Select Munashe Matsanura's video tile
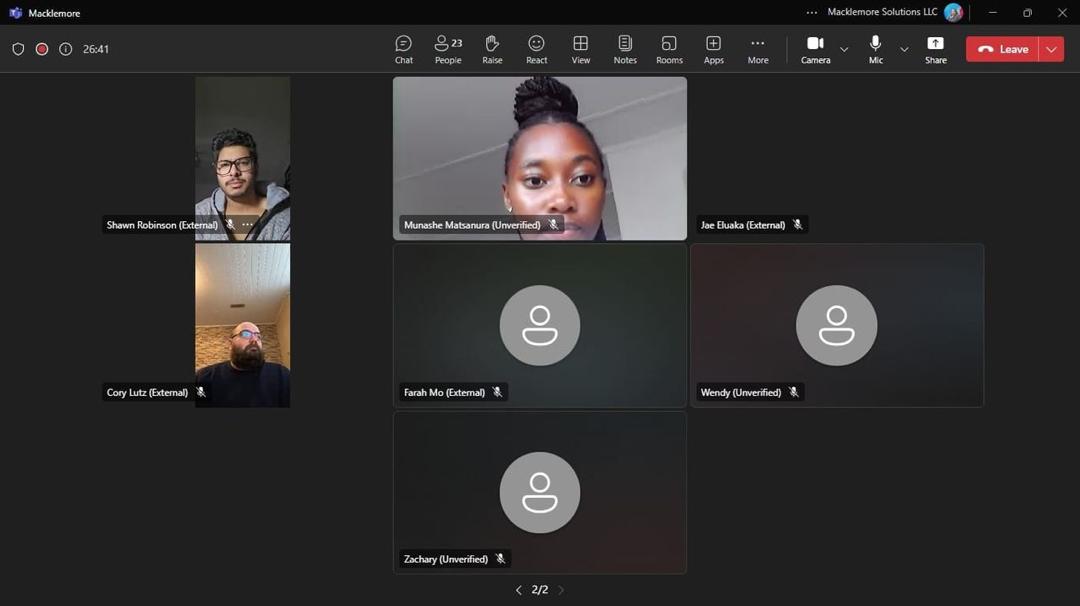 pos(539,150)
